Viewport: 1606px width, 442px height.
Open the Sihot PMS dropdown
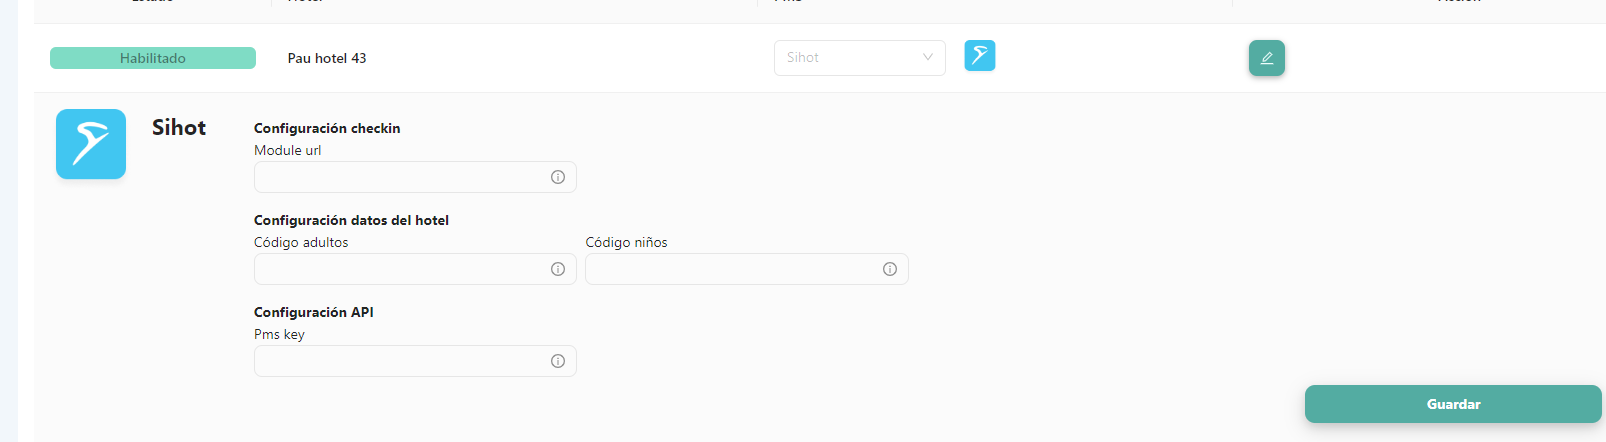(x=860, y=57)
